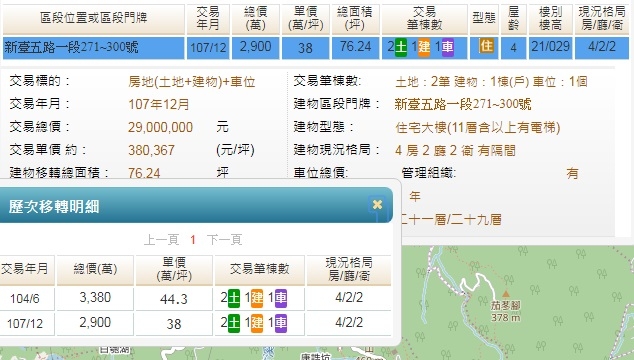This screenshot has width=634, height=360.
Task: Click 4 房 2 廳 2 衛 有隔間 value
Action: [455, 150]
